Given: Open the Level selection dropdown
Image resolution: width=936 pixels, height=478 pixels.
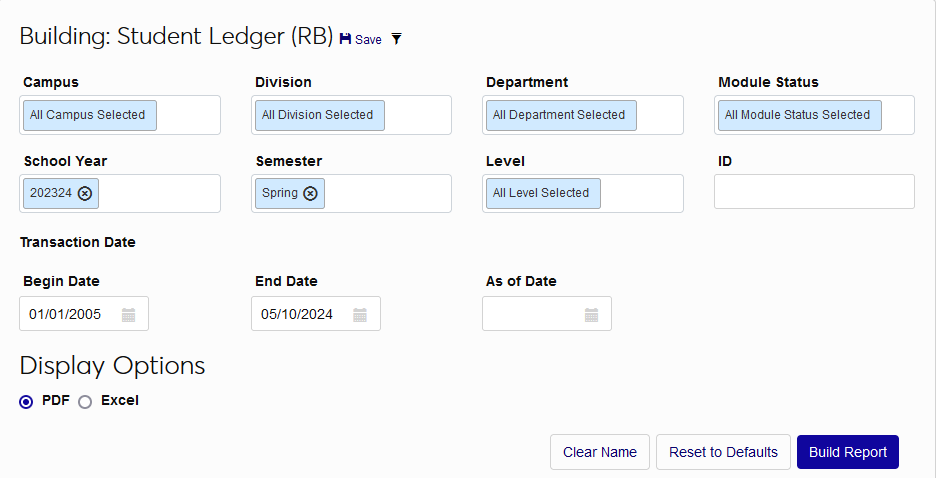Looking at the screenshot, I should click(x=583, y=193).
